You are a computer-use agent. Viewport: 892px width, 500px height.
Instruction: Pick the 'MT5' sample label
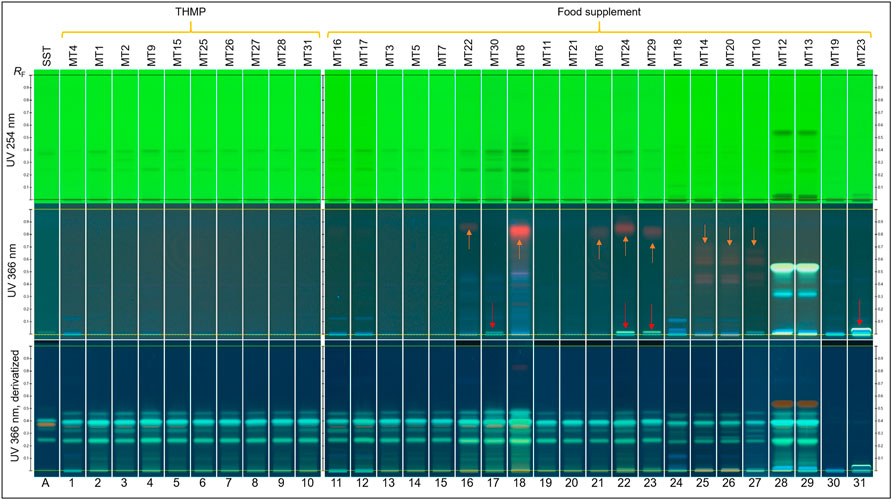point(416,56)
